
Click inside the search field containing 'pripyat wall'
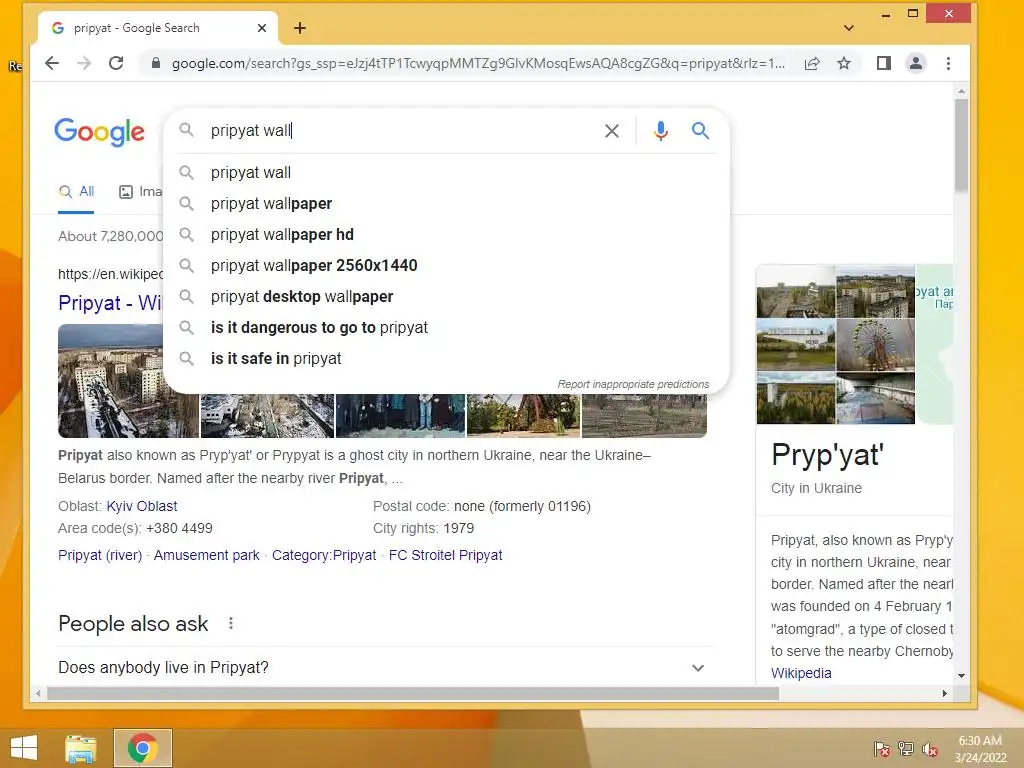point(398,131)
